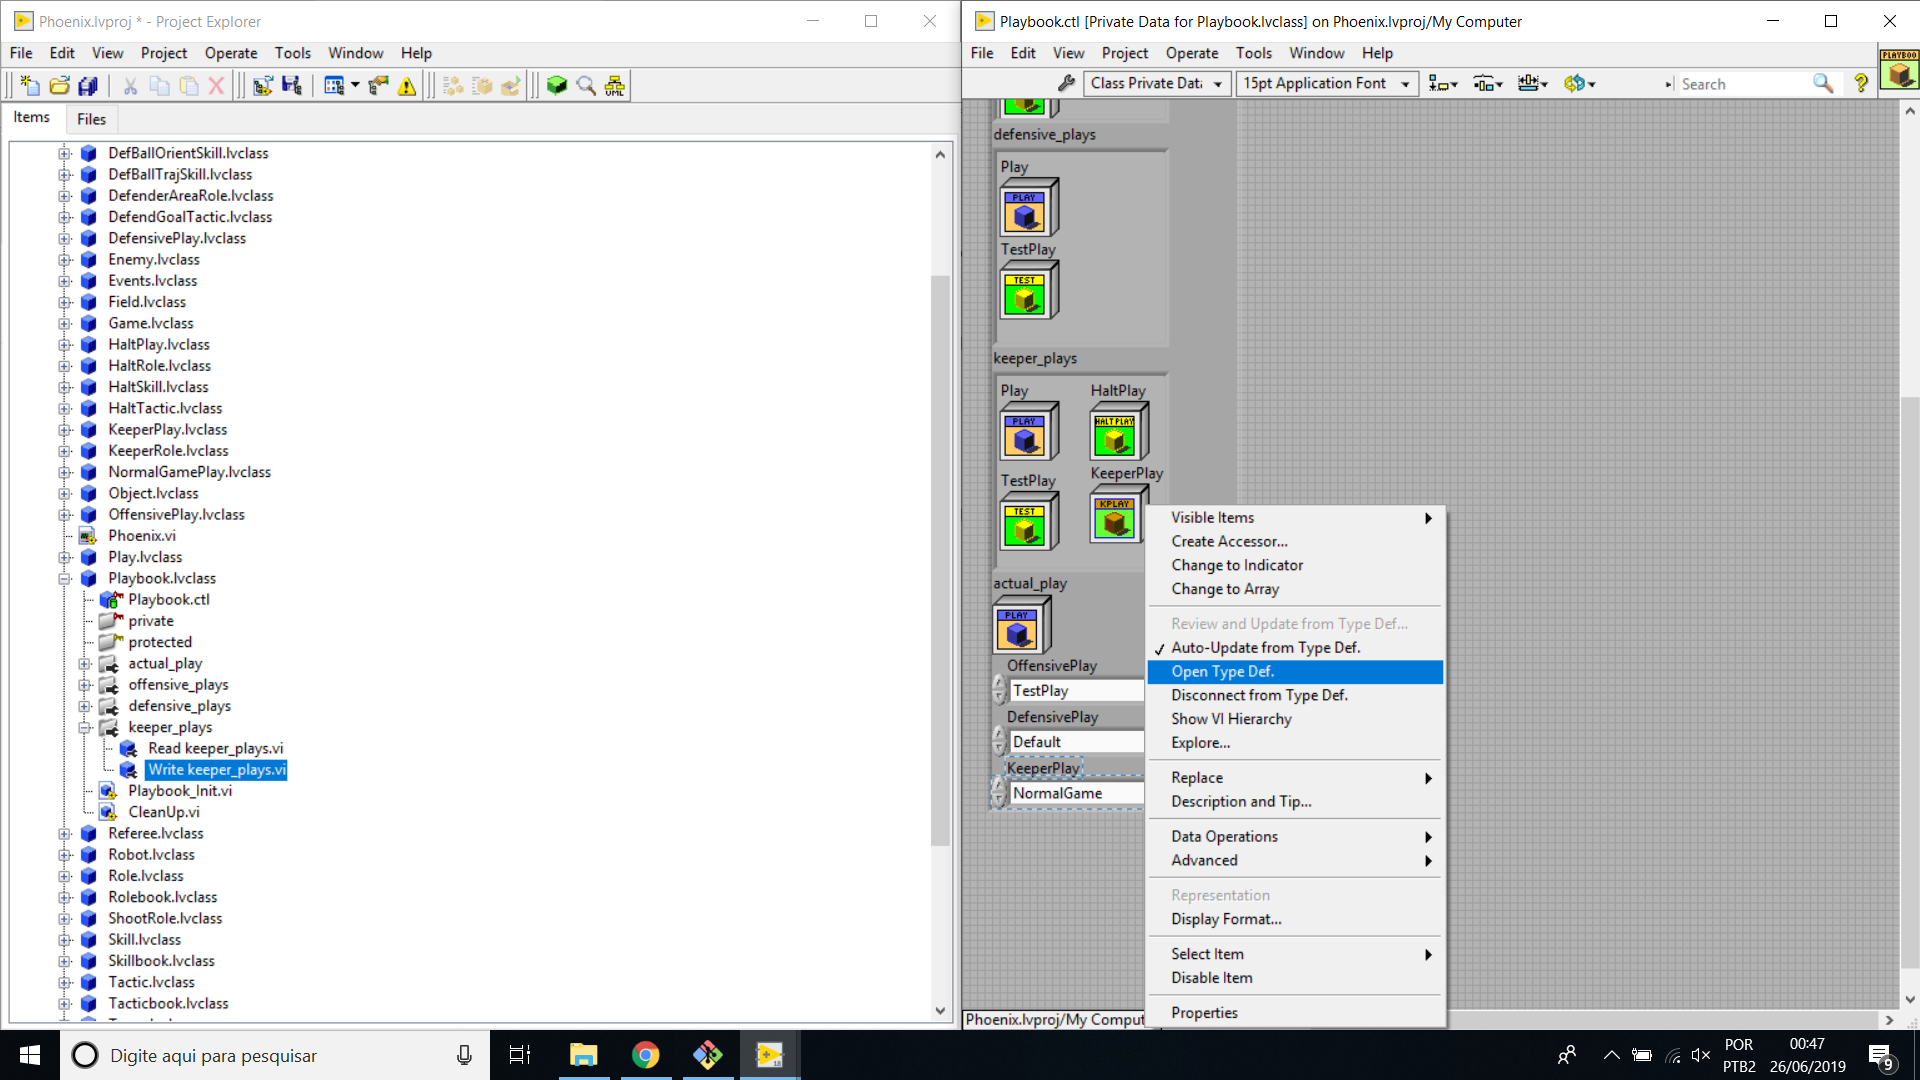
Task: Select the PLAY icon in defensive_plays cluster
Action: tap(1028, 208)
